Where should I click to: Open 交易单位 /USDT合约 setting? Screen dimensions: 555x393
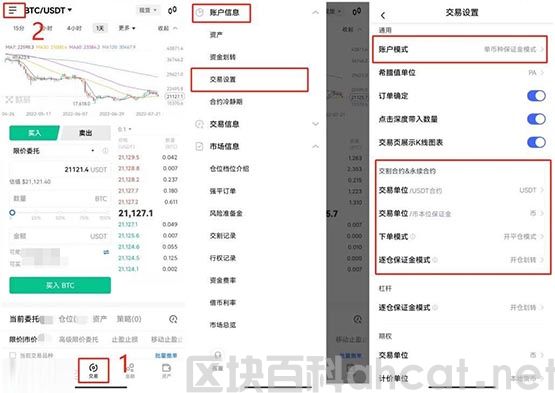(462, 190)
